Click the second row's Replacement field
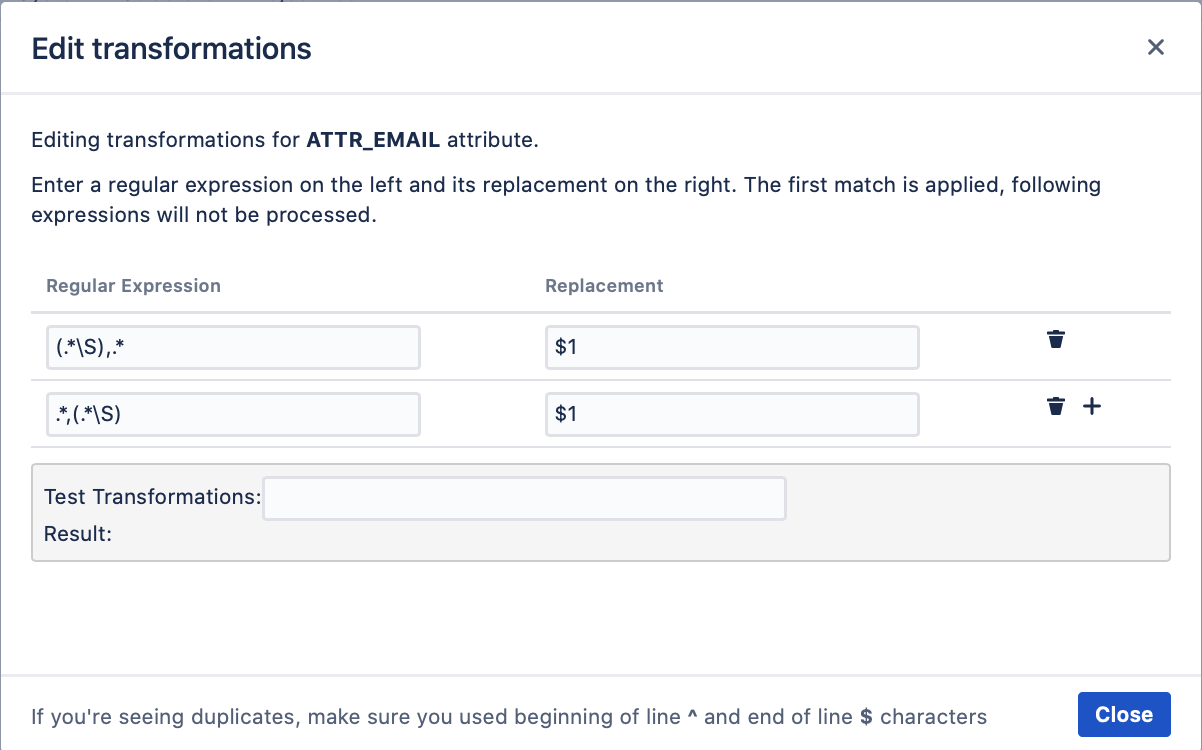This screenshot has width=1202, height=750. (x=731, y=414)
